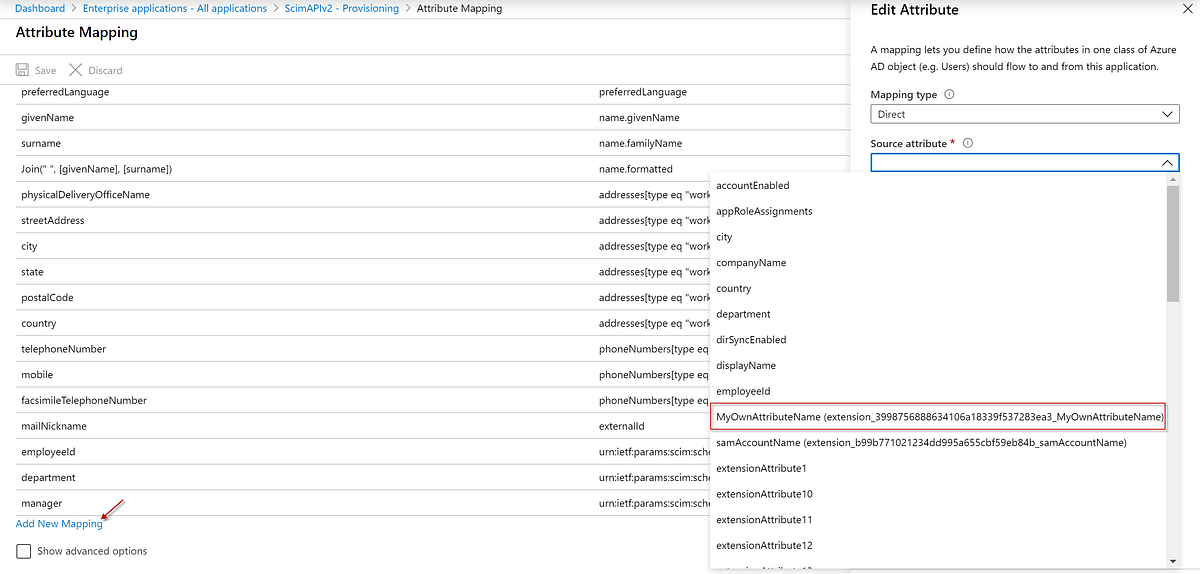Click Add New Mapping link
This screenshot has height=574, width=1200.
point(59,524)
